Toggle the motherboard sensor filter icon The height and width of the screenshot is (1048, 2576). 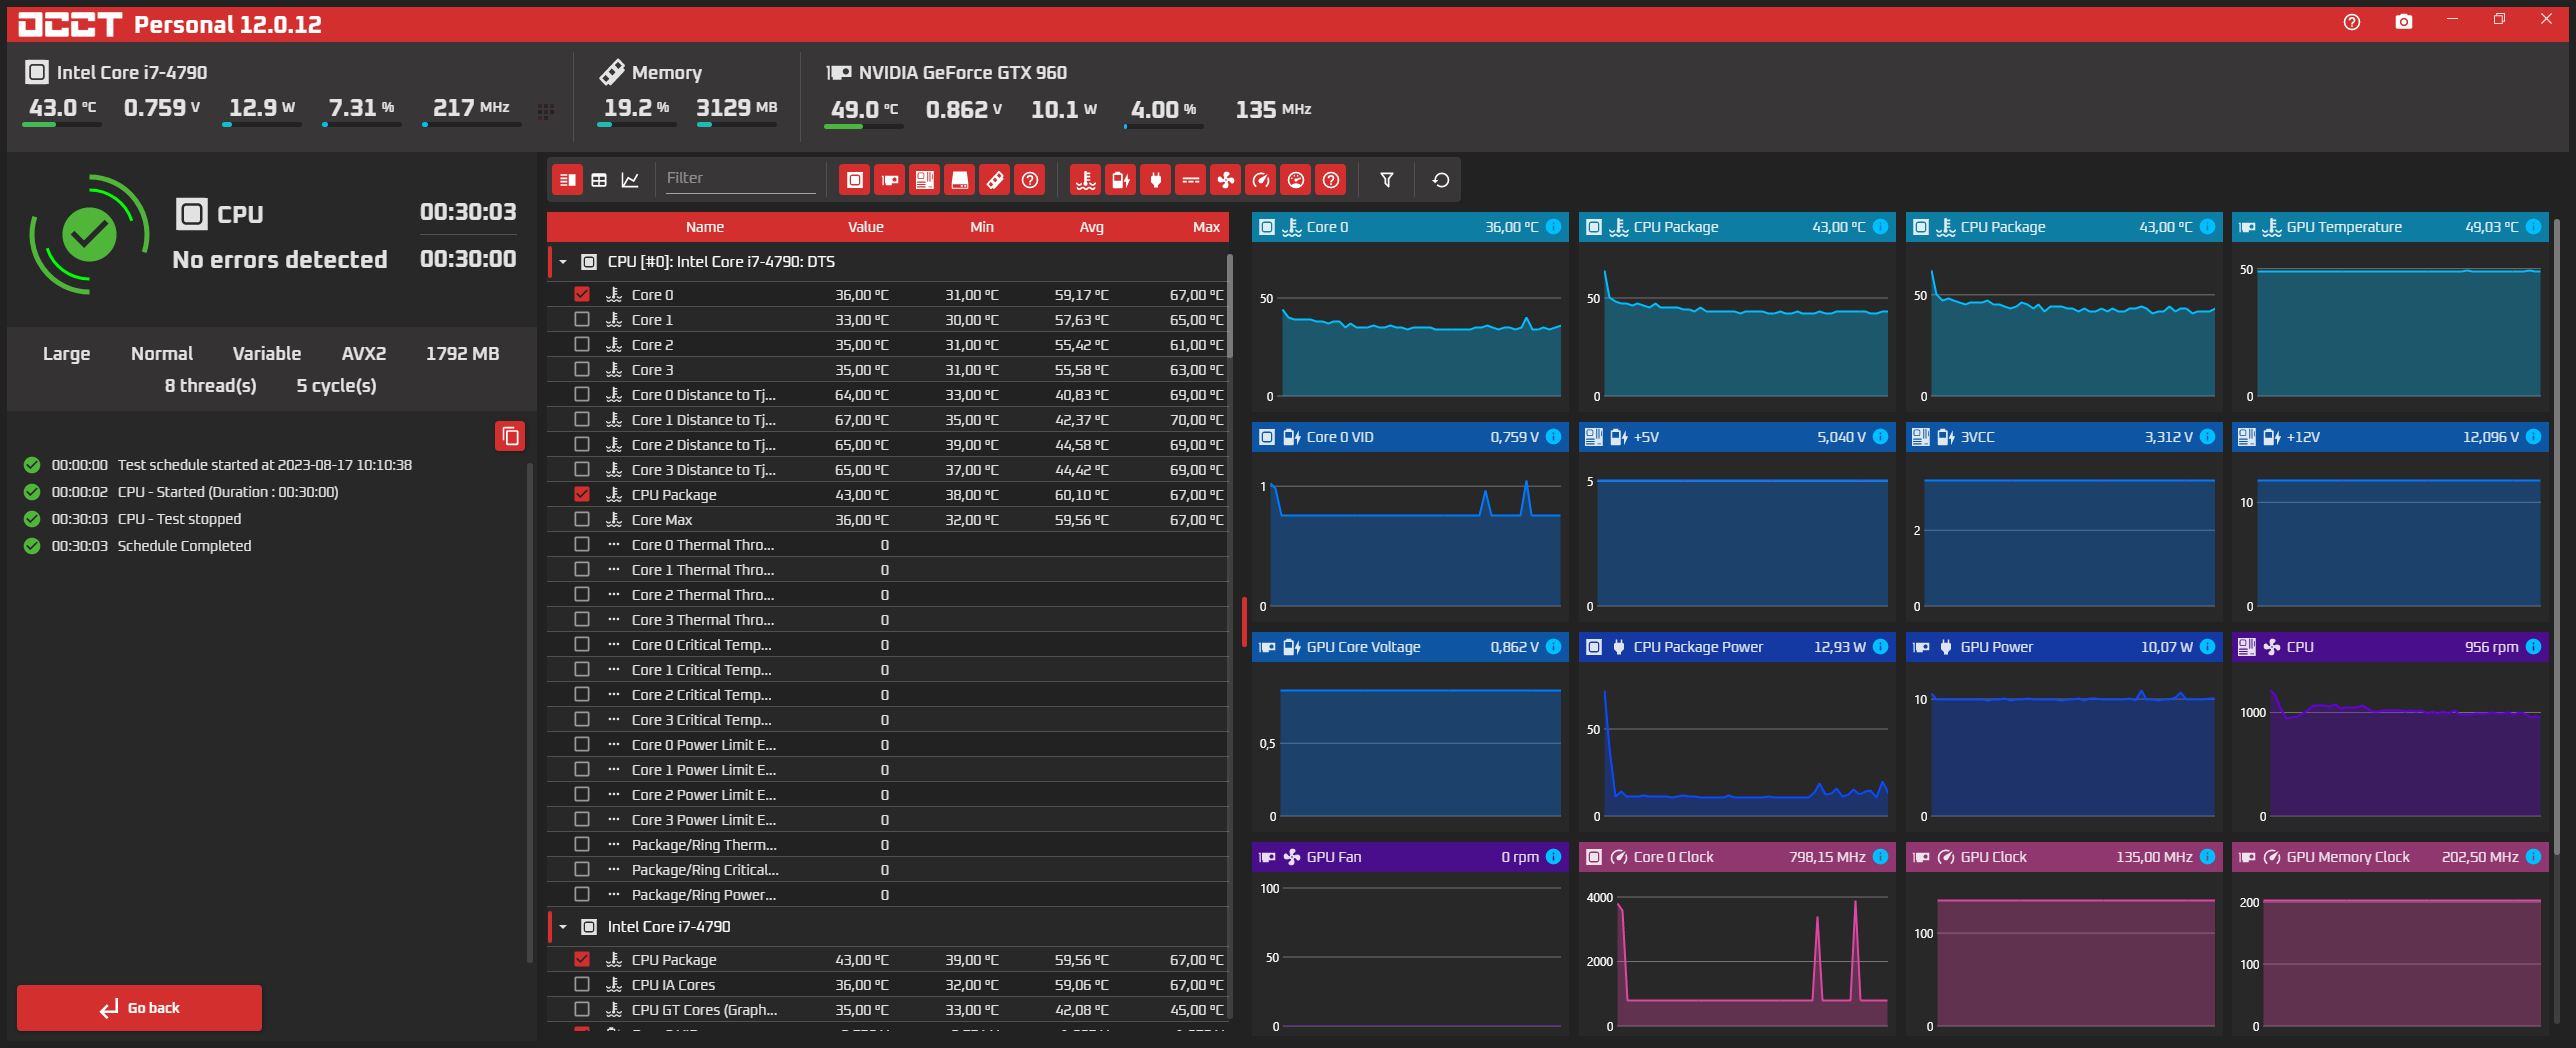click(924, 180)
